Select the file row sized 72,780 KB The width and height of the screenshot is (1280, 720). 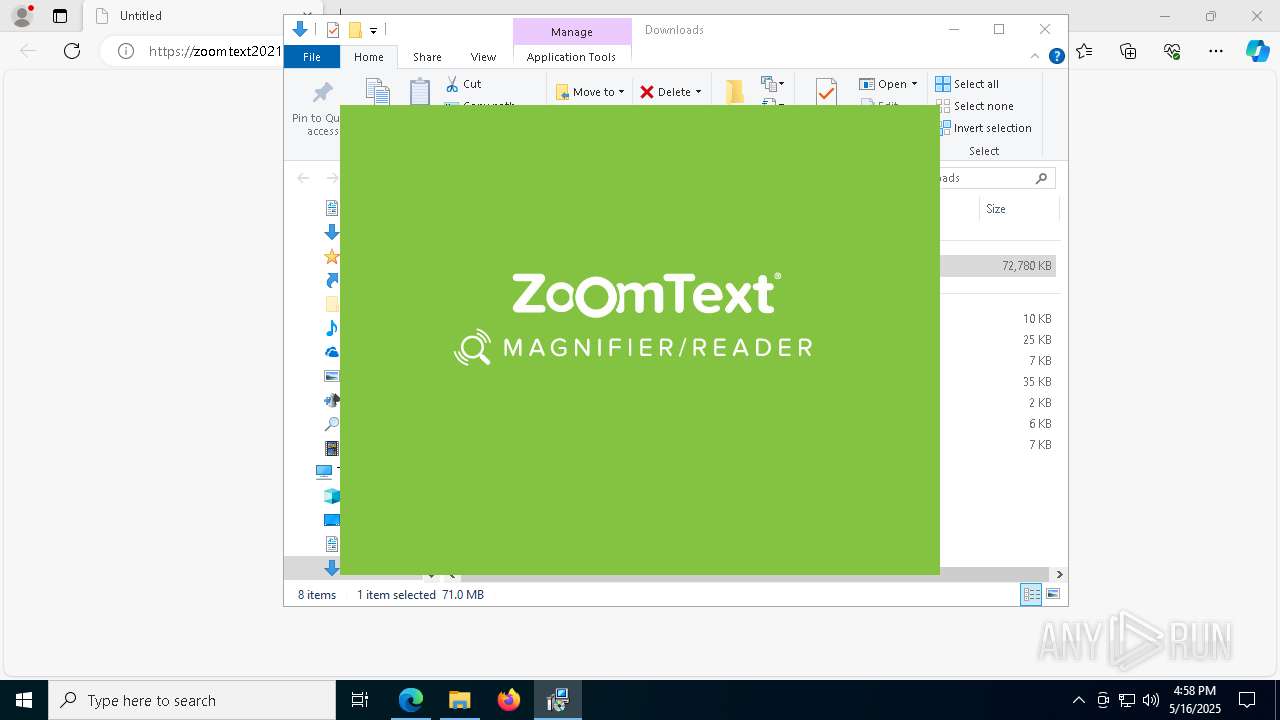coord(998,266)
